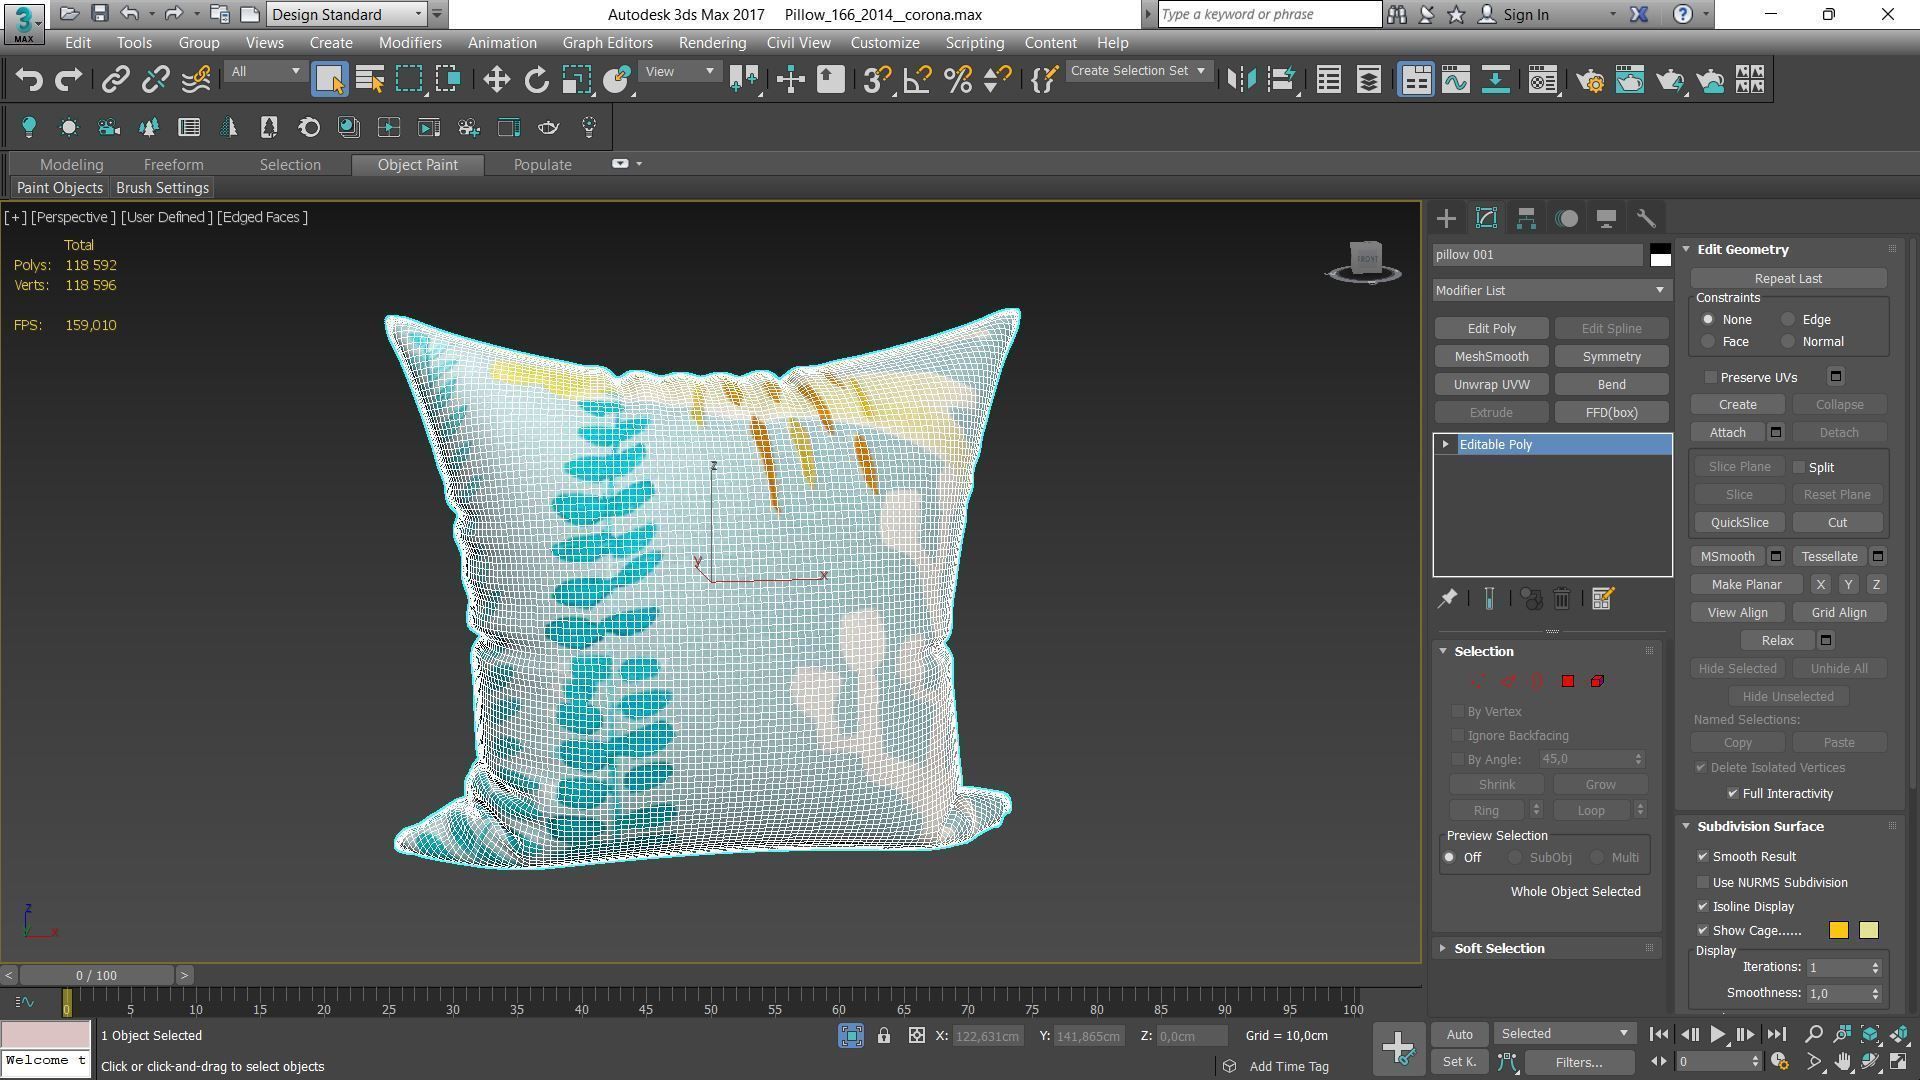The width and height of the screenshot is (1920, 1080).
Task: Toggle the 3D Snaps button
Action: 877,80
